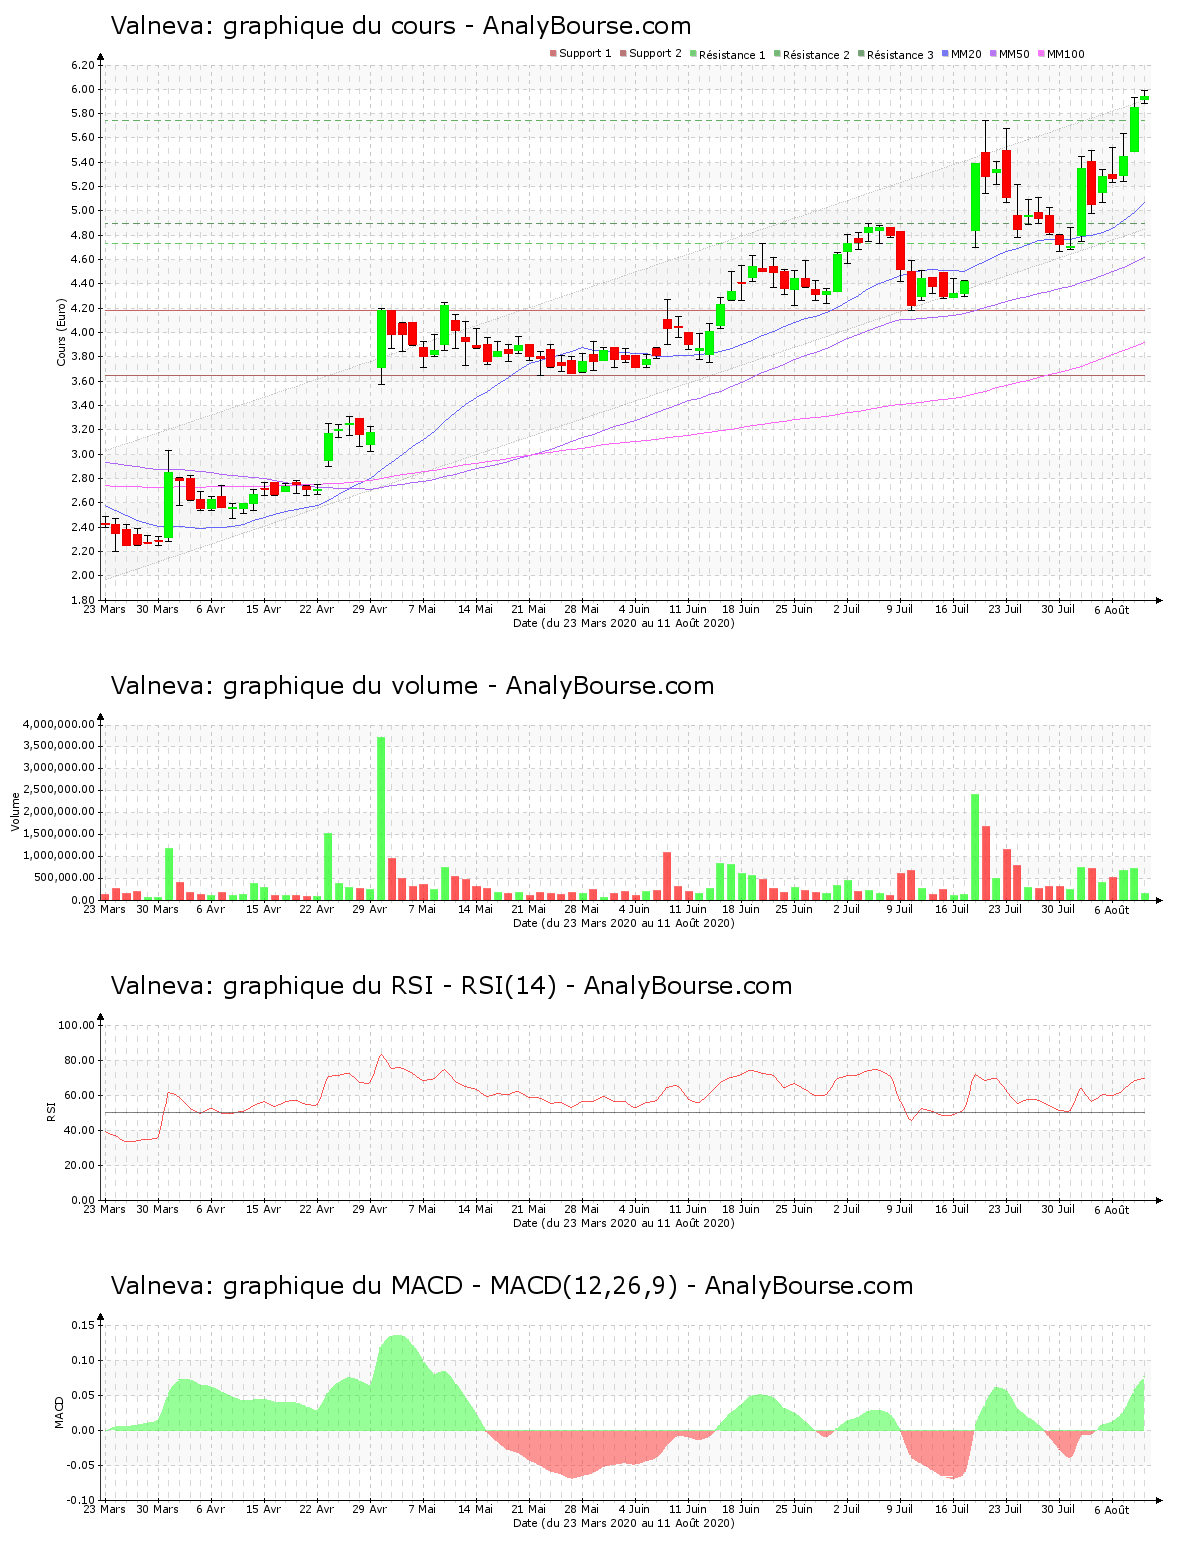Select the 'Résistance 1' legend label
Screen dimensions: 1200x1550
tap(732, 54)
